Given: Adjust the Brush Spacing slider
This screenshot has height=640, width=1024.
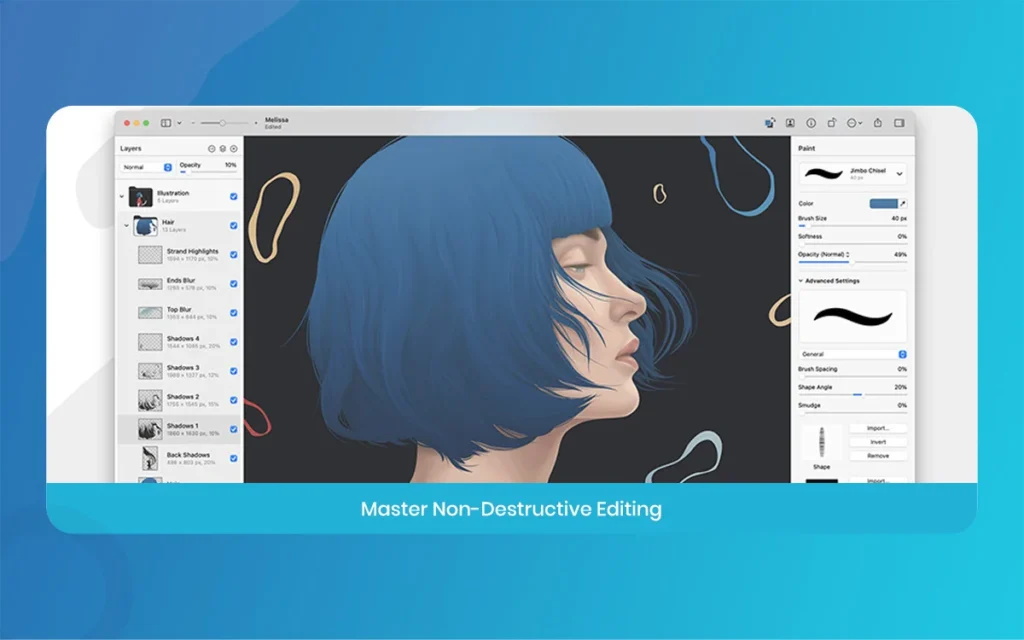Looking at the screenshot, I should click(x=852, y=377).
